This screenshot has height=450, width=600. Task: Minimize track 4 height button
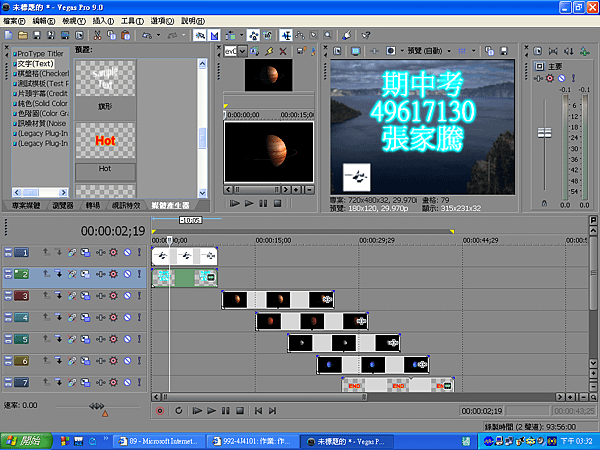(8, 317)
